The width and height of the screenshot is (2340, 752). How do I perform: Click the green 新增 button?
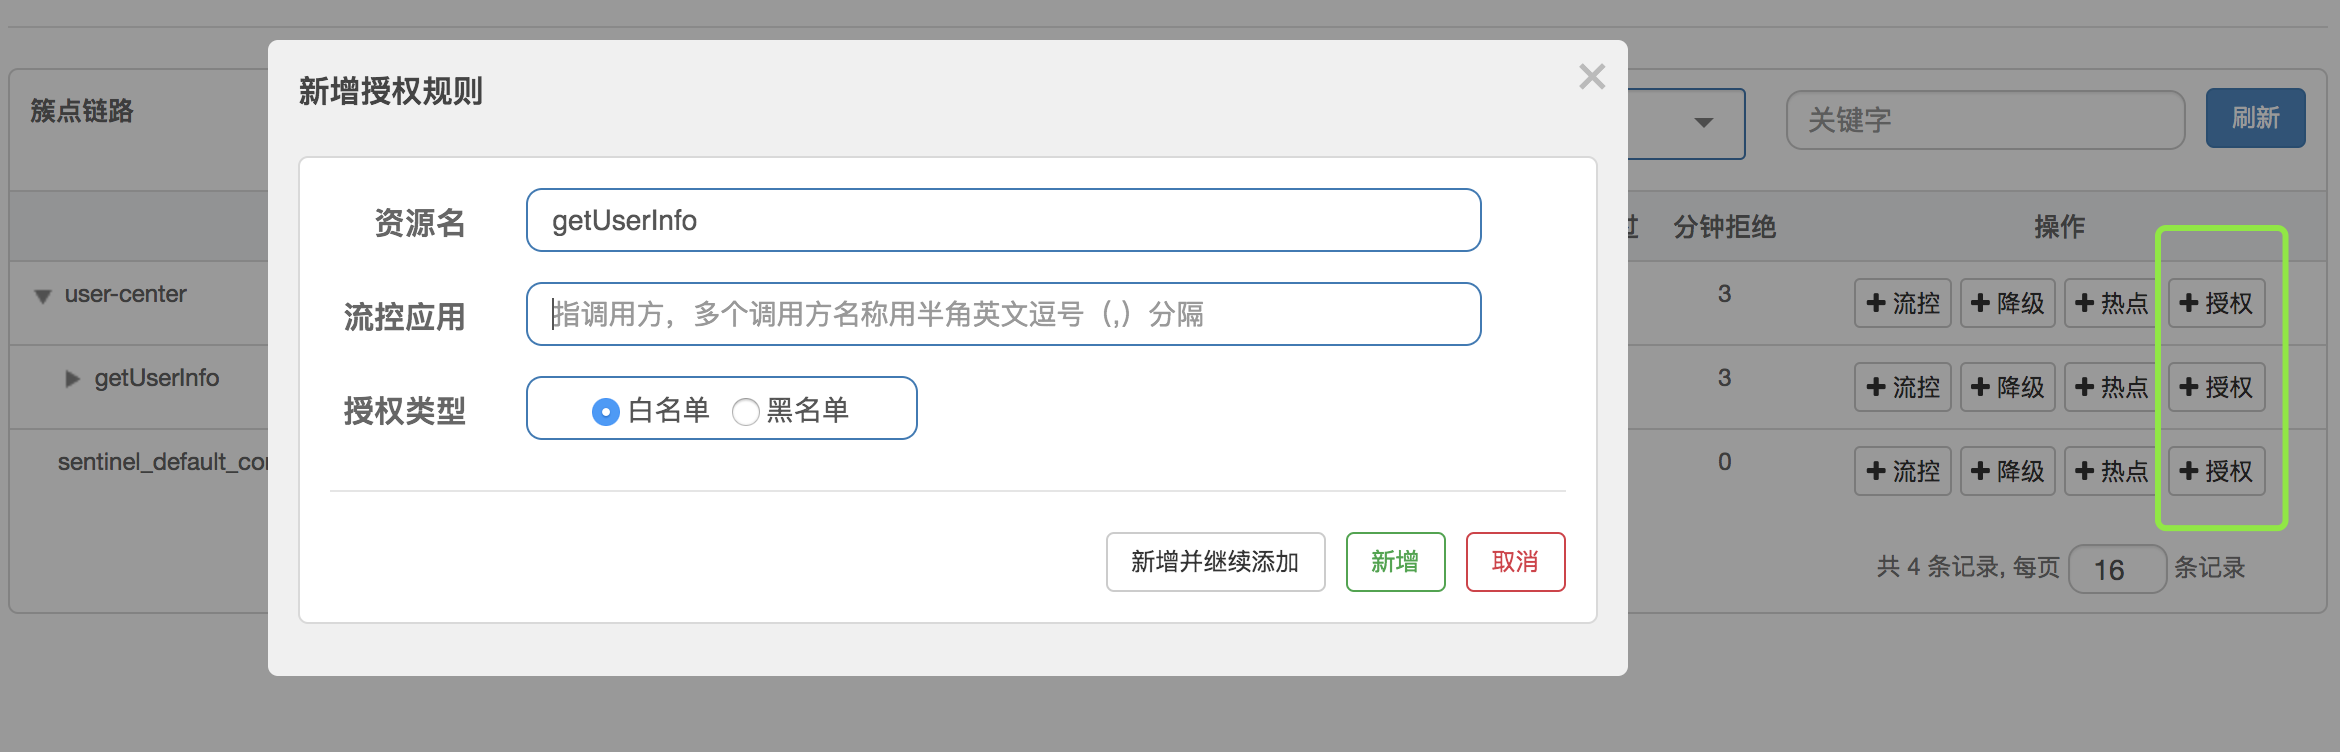[x=1395, y=562]
